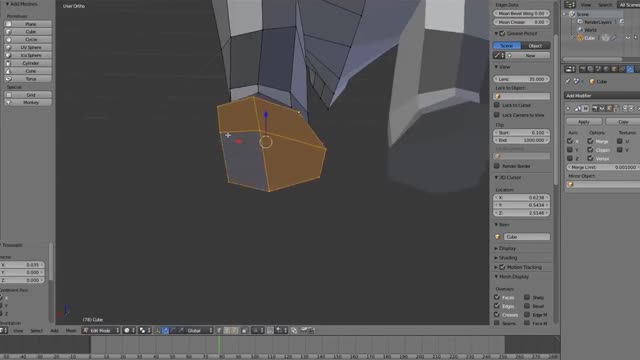
Task: Click the Grid mesh icon
Action: [x=8, y=95]
